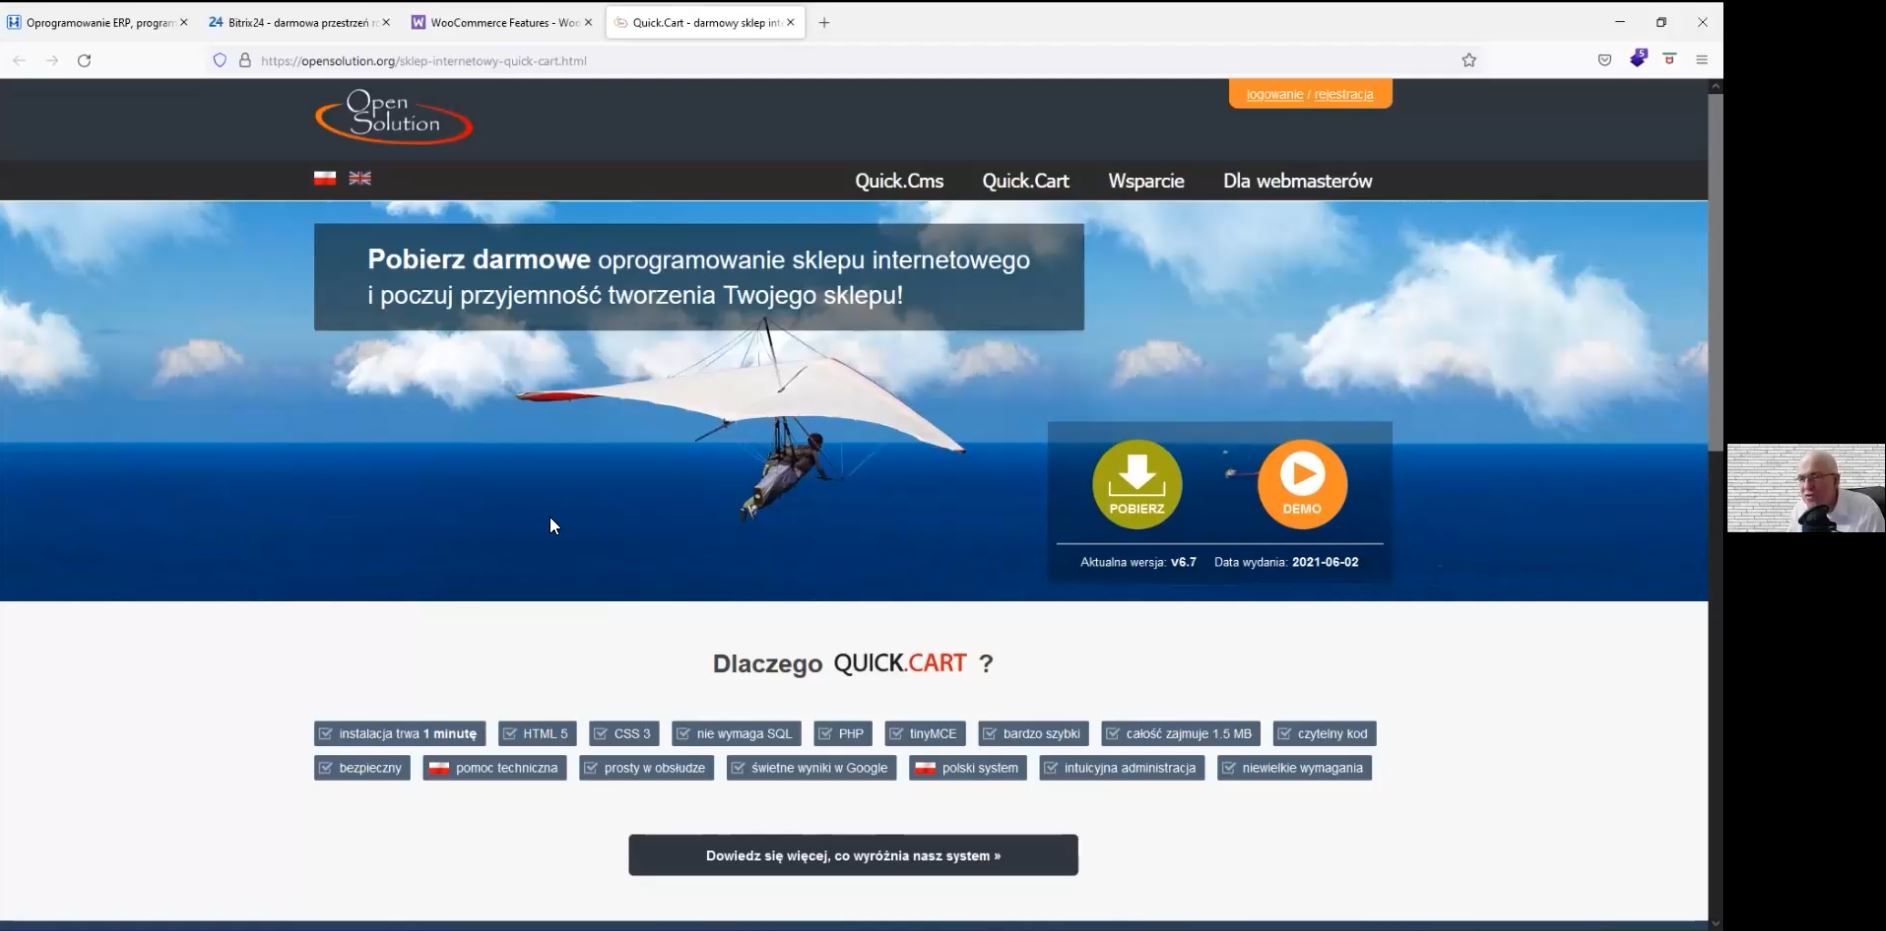Viewport: 1886px width, 931px height.
Task: Open a new browser tab
Action: [x=824, y=22]
